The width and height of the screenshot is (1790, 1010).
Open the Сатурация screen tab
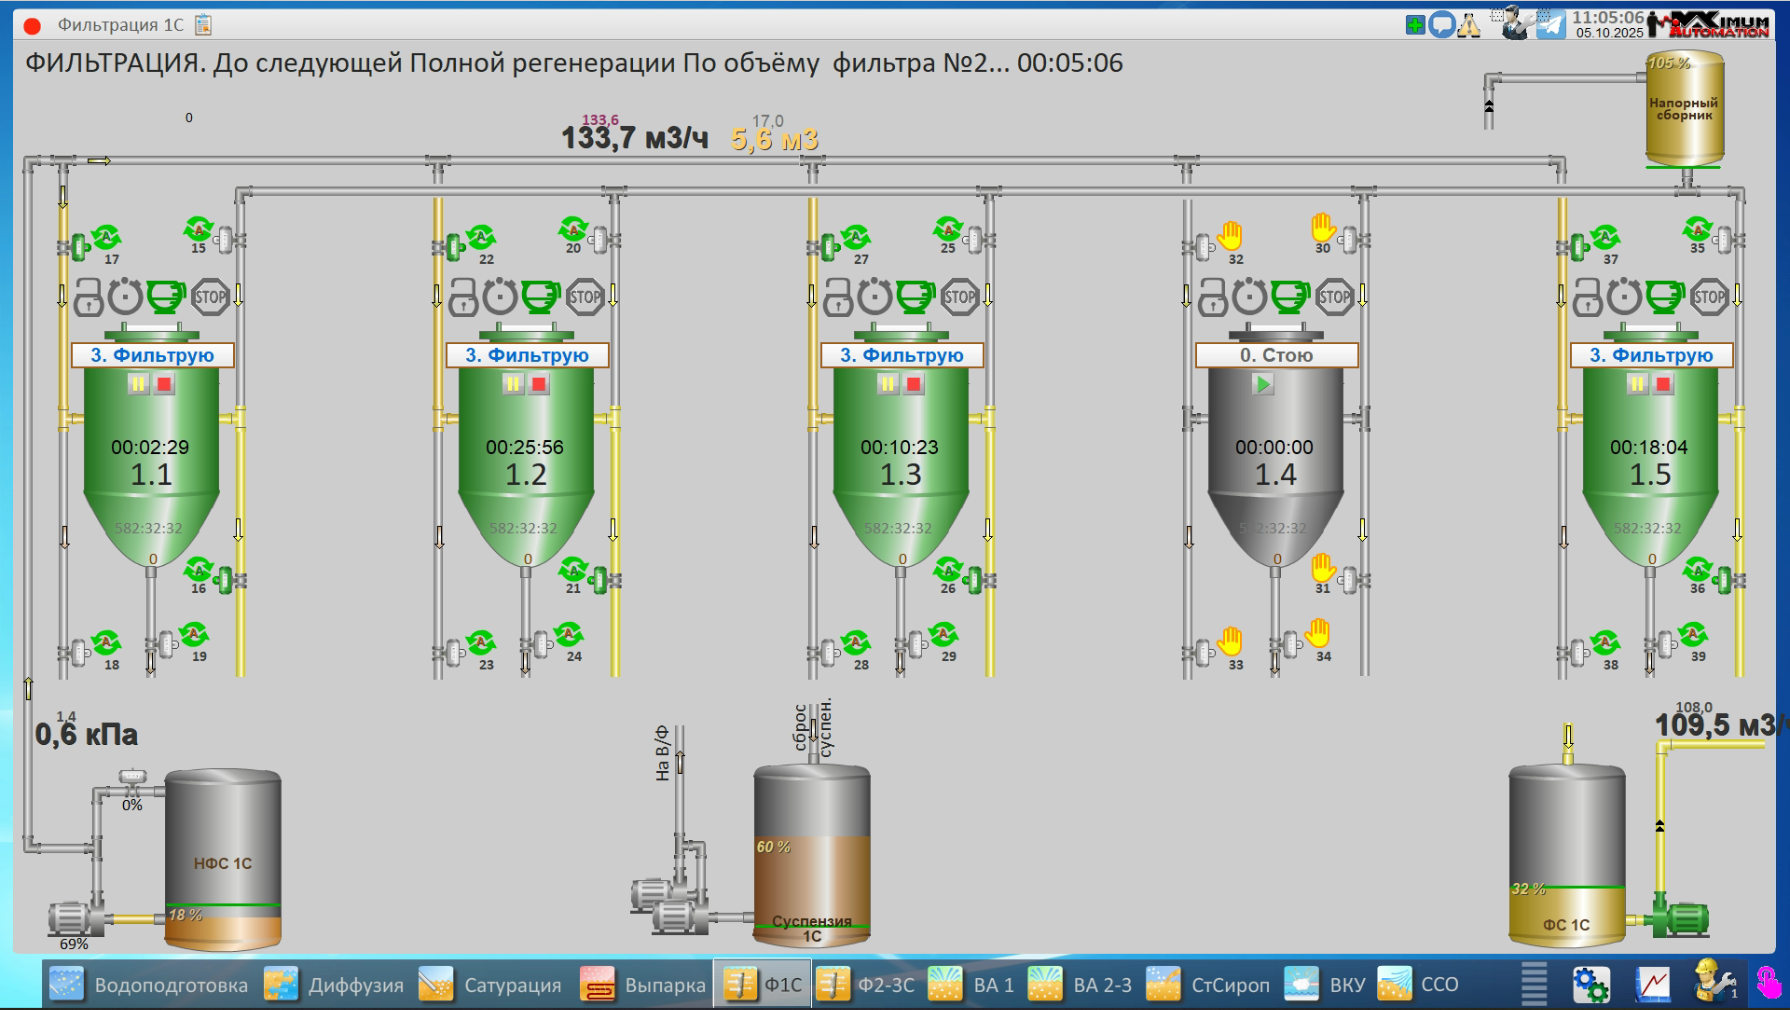[491, 985]
